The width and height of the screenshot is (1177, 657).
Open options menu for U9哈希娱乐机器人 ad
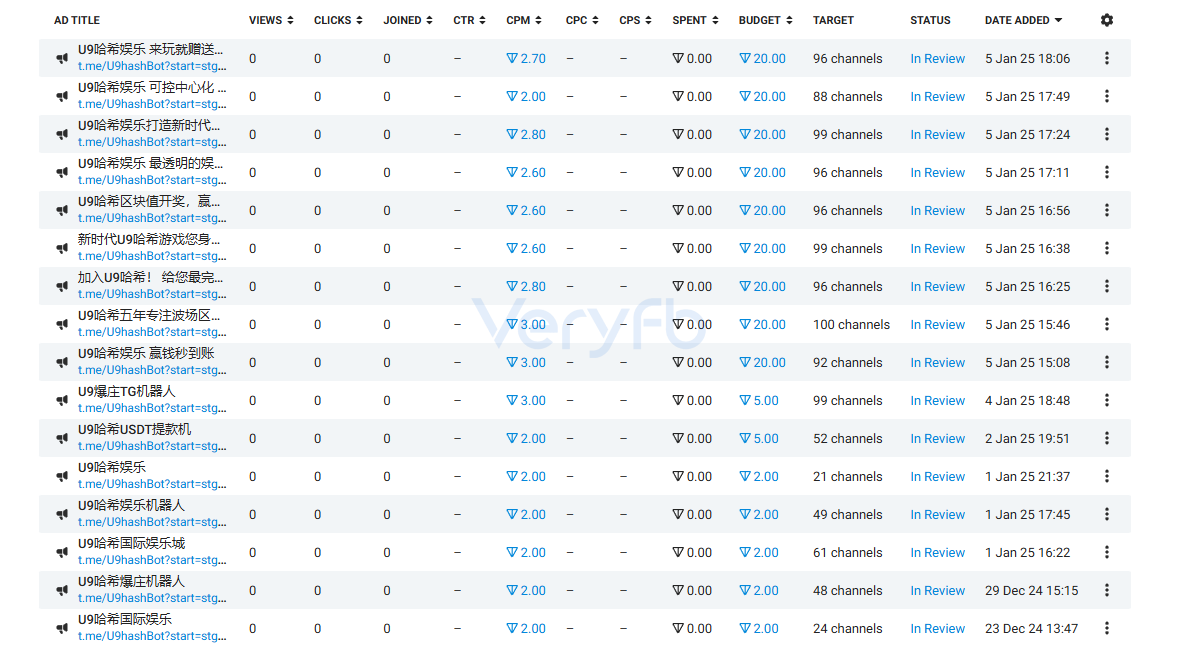click(1106, 514)
